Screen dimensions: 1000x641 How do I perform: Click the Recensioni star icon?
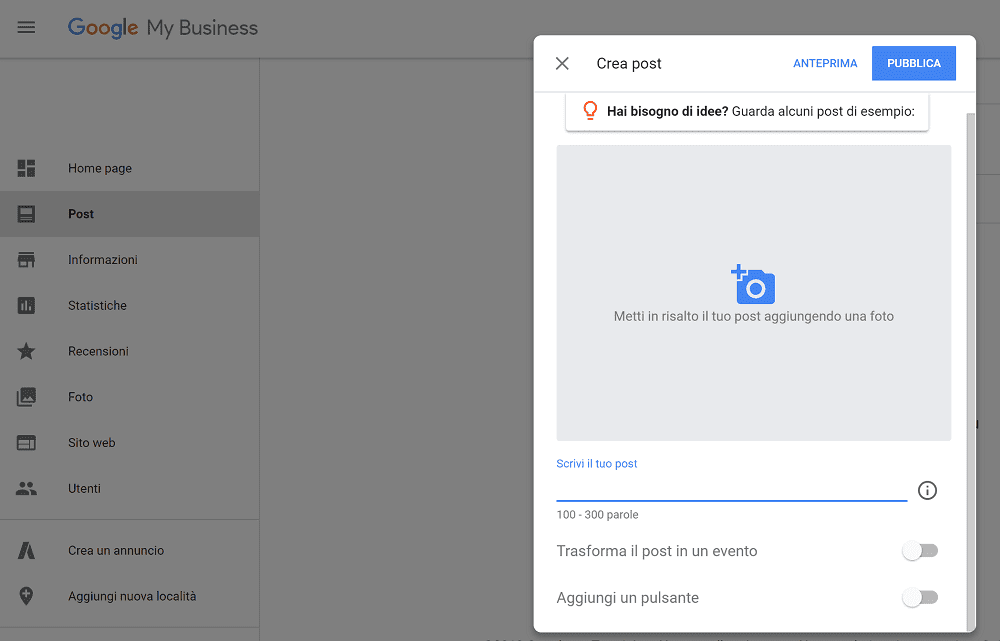26,351
